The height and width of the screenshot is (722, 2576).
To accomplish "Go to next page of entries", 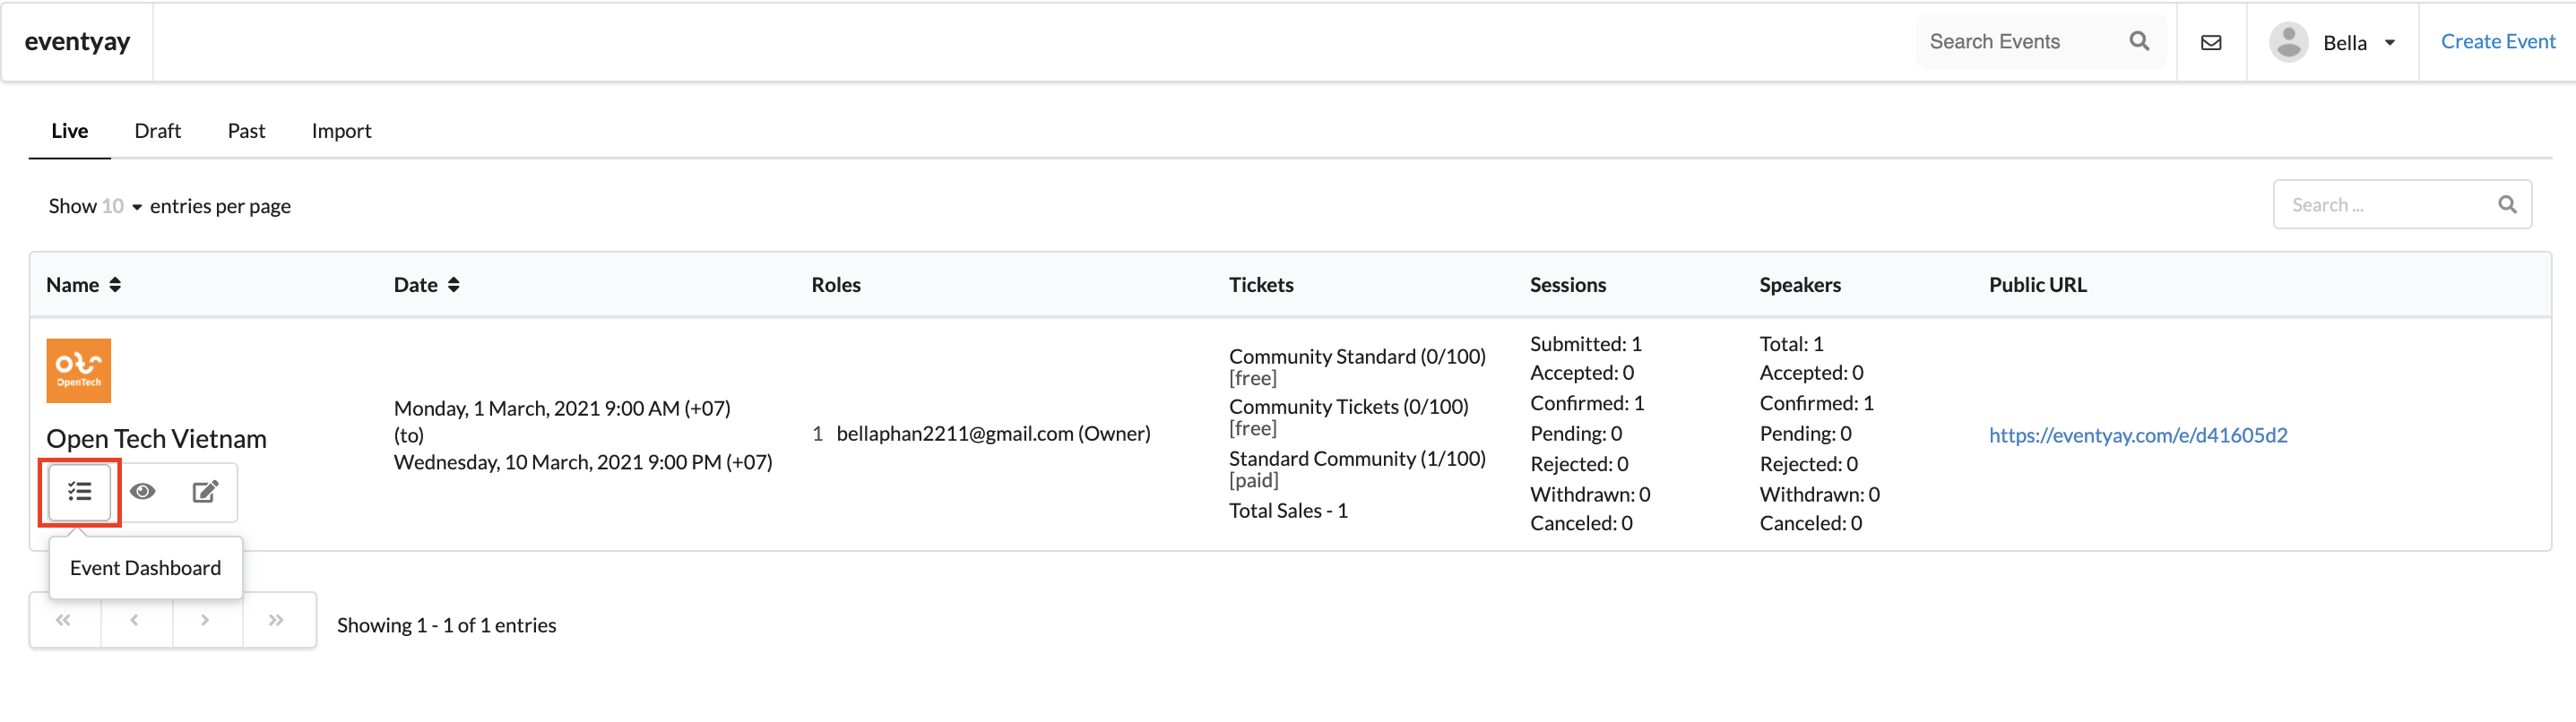I will [x=206, y=620].
